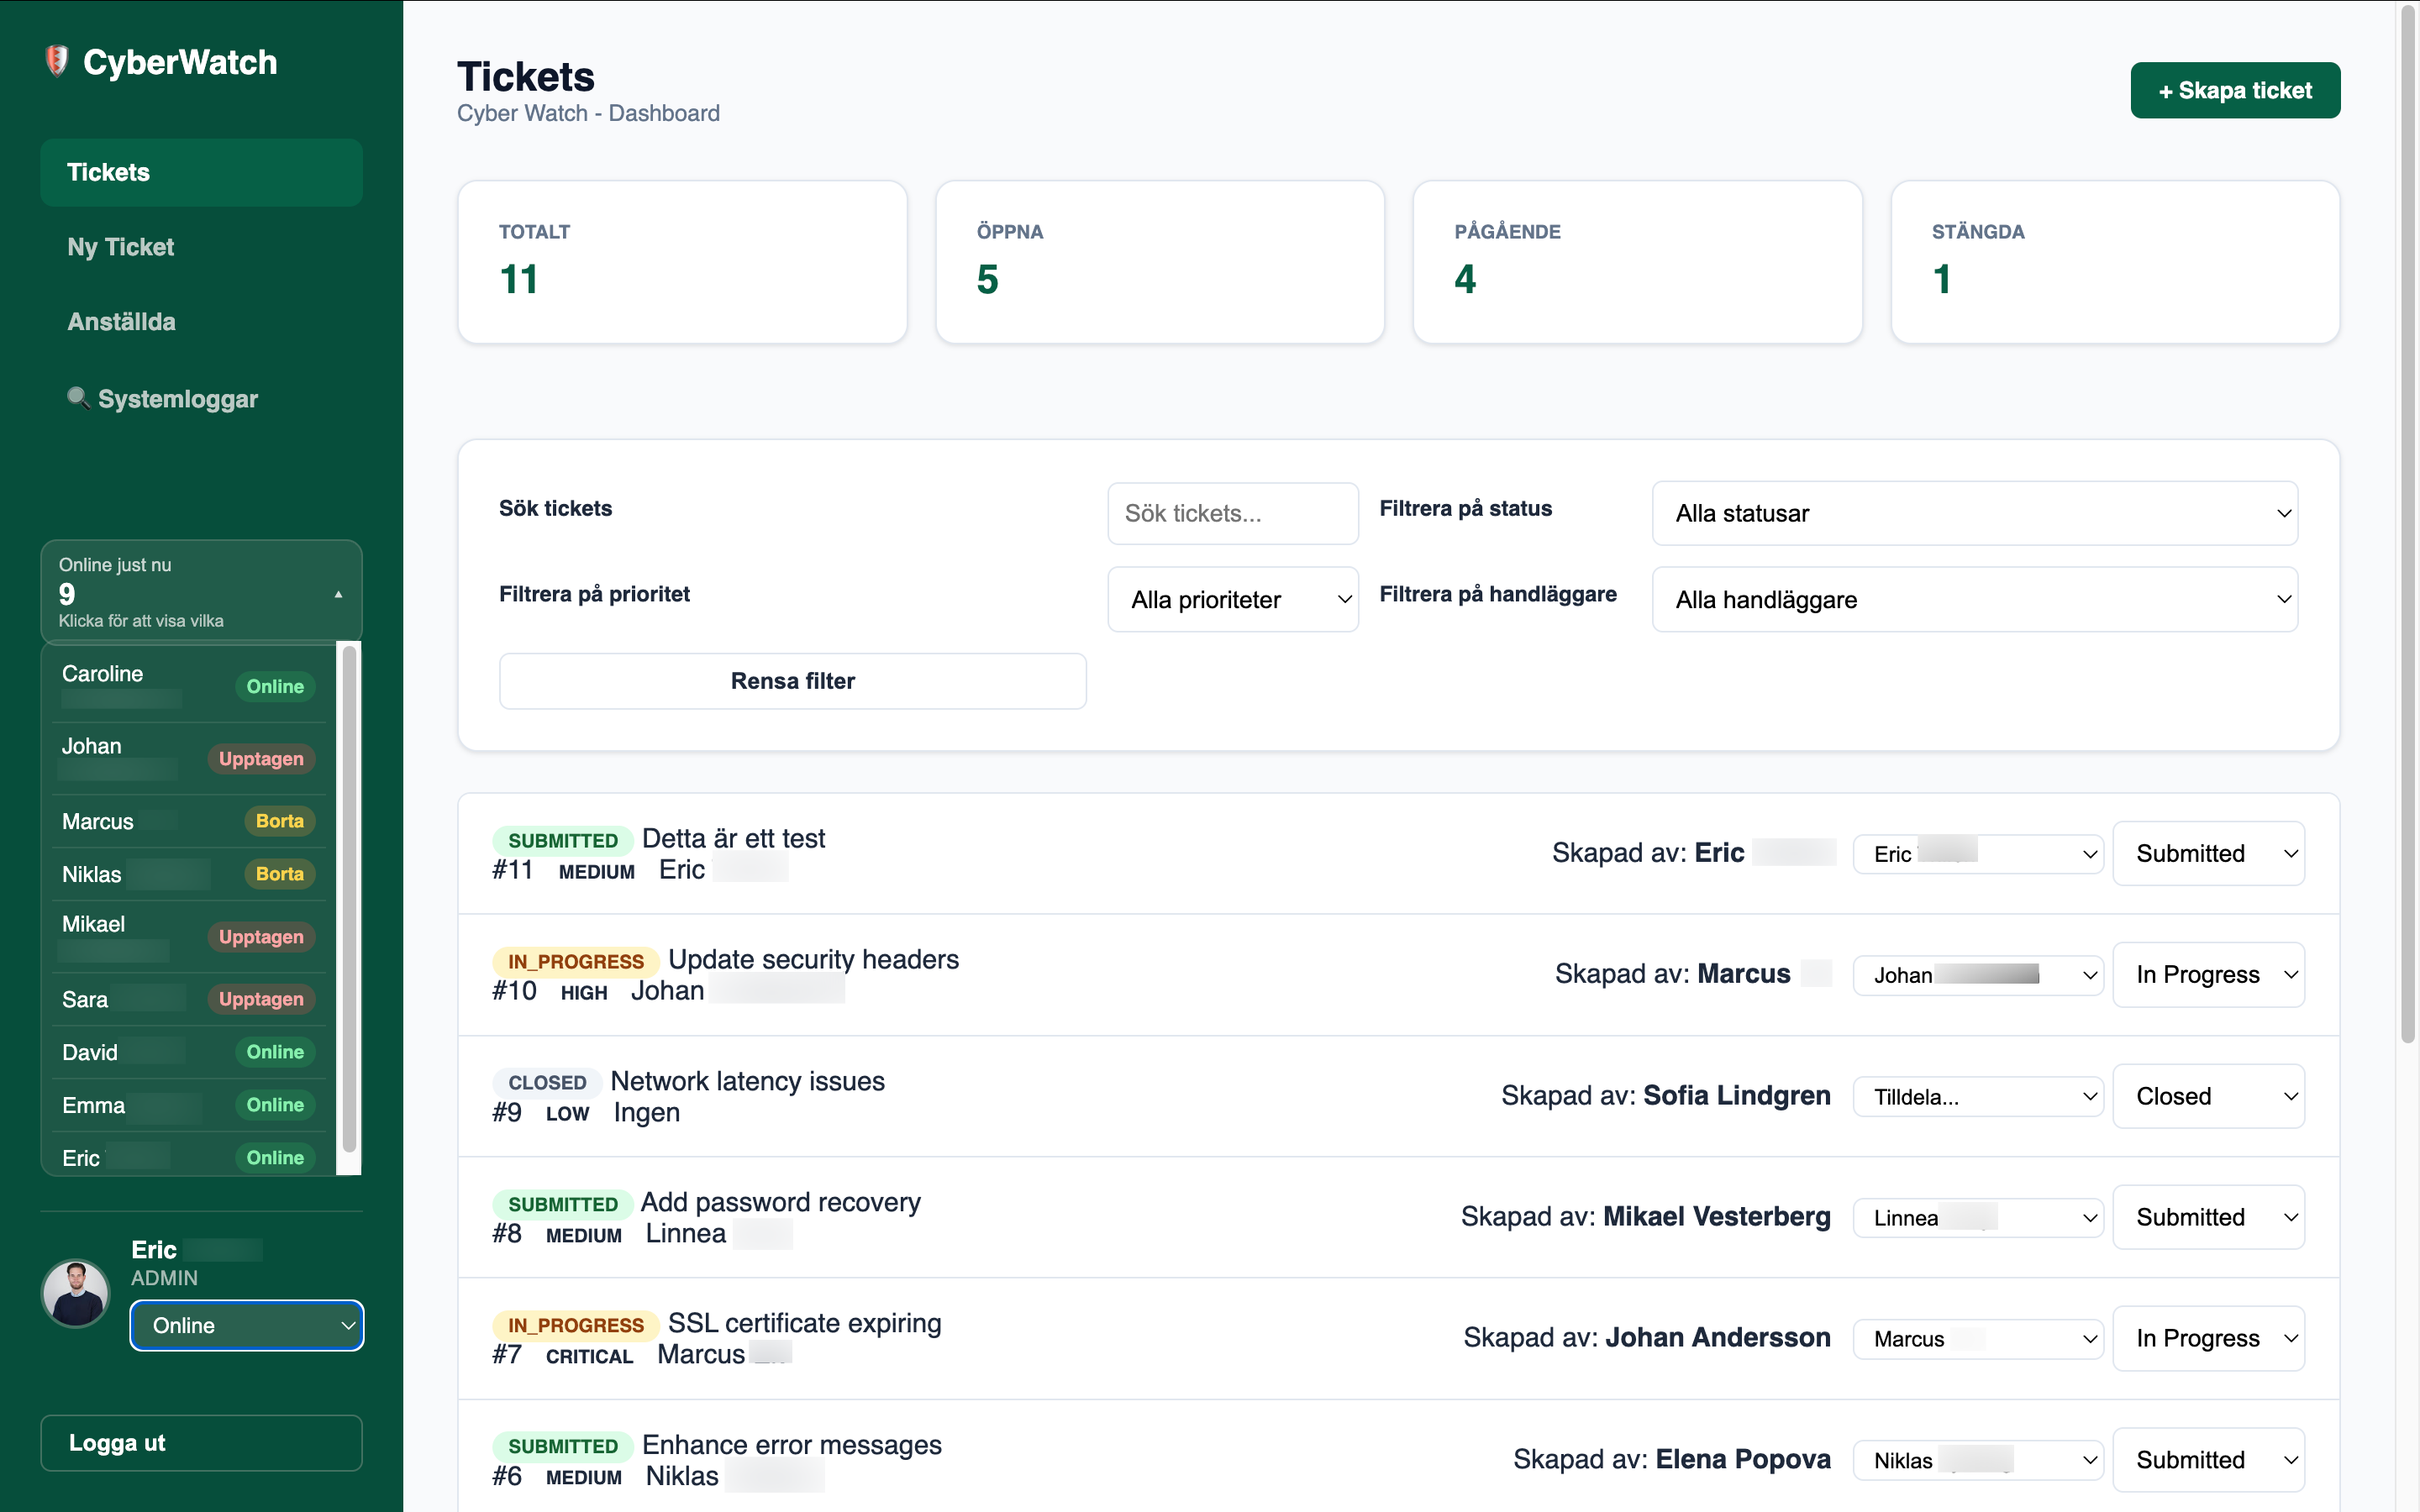This screenshot has height=1512, width=2420.
Task: Click the SUBMITTED badge on ticket #11
Action: [563, 840]
